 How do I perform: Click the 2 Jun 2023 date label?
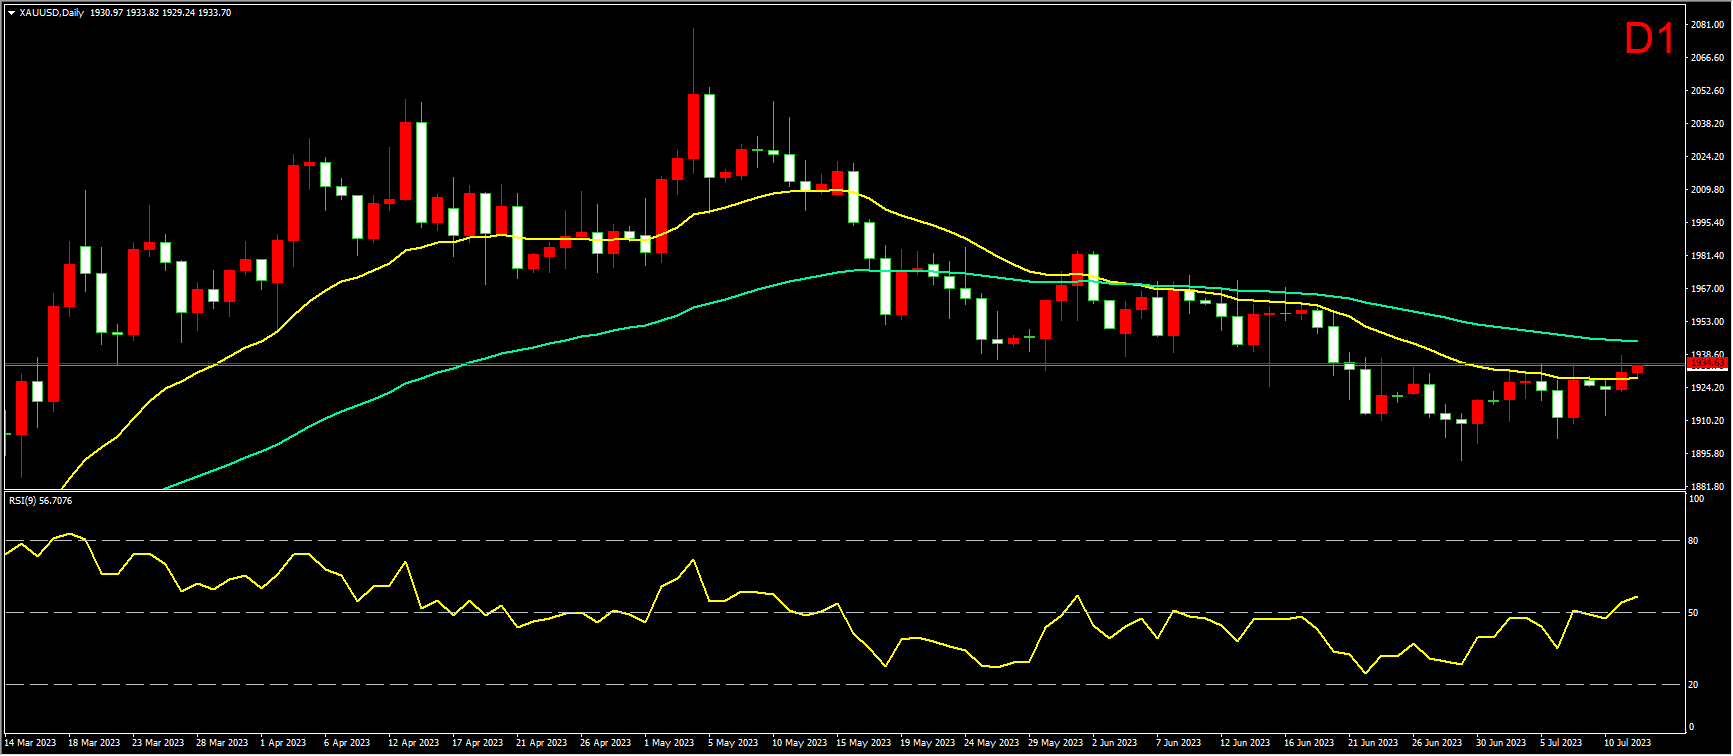click(x=1114, y=743)
